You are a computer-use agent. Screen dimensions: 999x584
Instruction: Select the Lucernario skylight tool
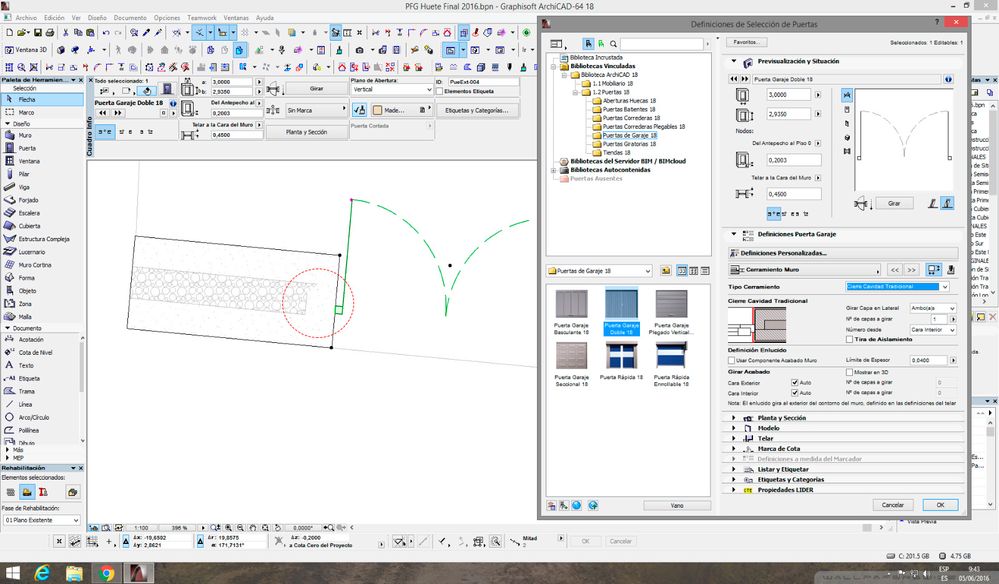[x=30, y=252]
